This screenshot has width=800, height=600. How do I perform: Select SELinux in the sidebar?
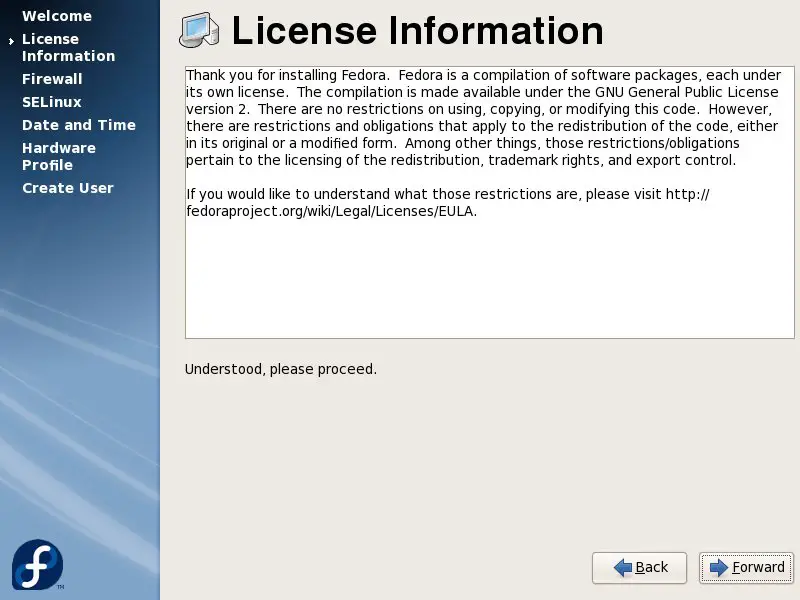[x=52, y=102]
